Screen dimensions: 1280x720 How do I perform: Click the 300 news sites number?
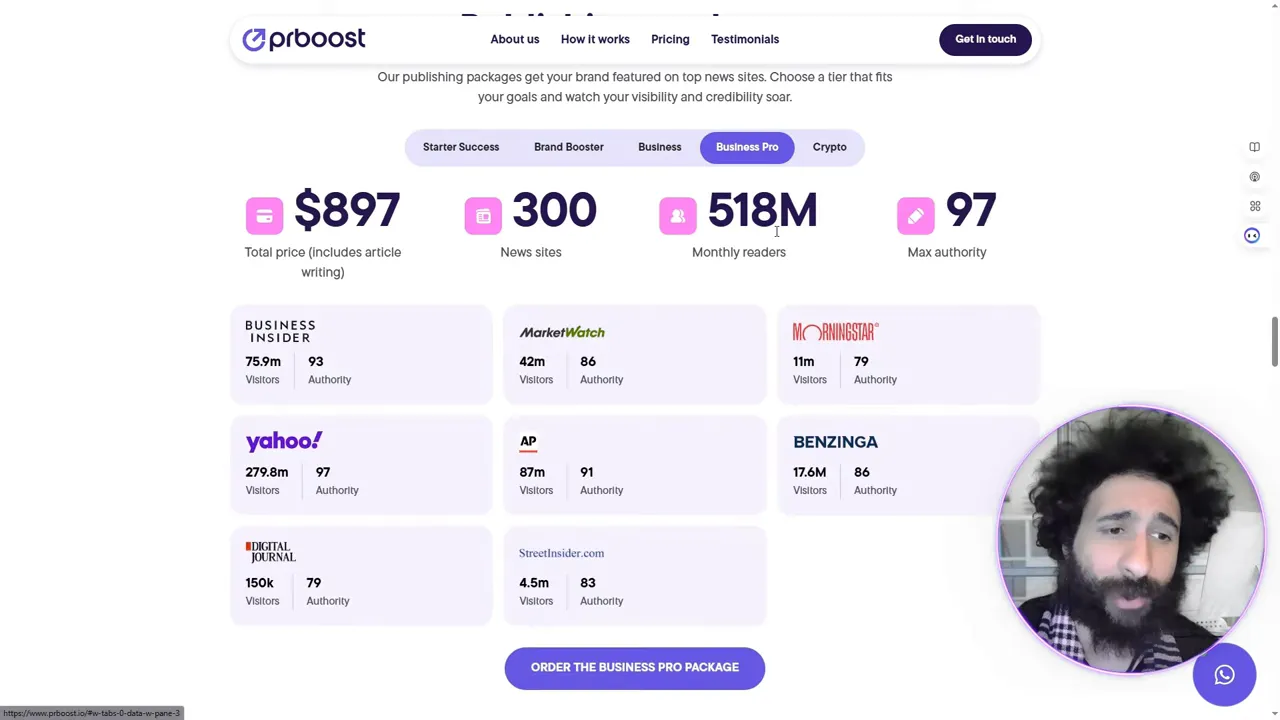point(554,211)
